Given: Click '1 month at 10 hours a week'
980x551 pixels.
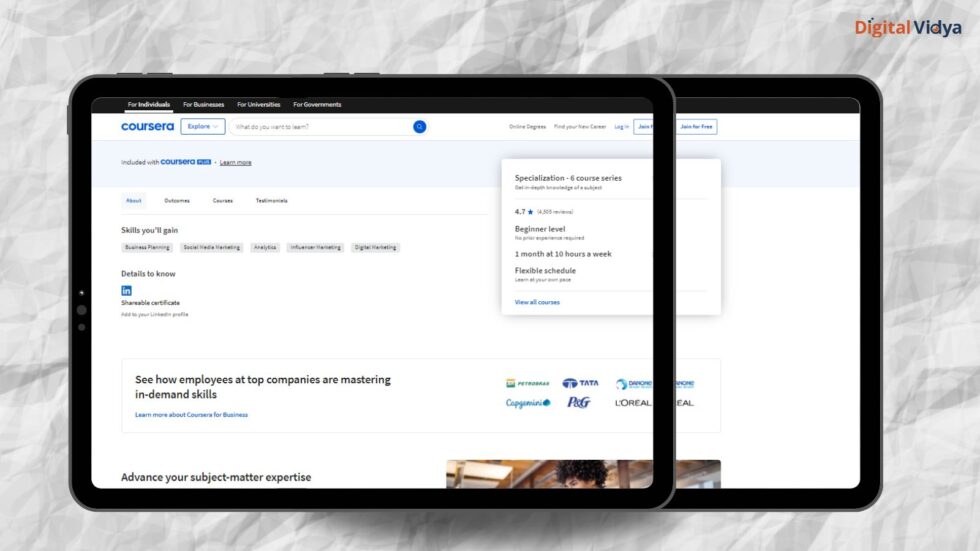Looking at the screenshot, I should 563,254.
